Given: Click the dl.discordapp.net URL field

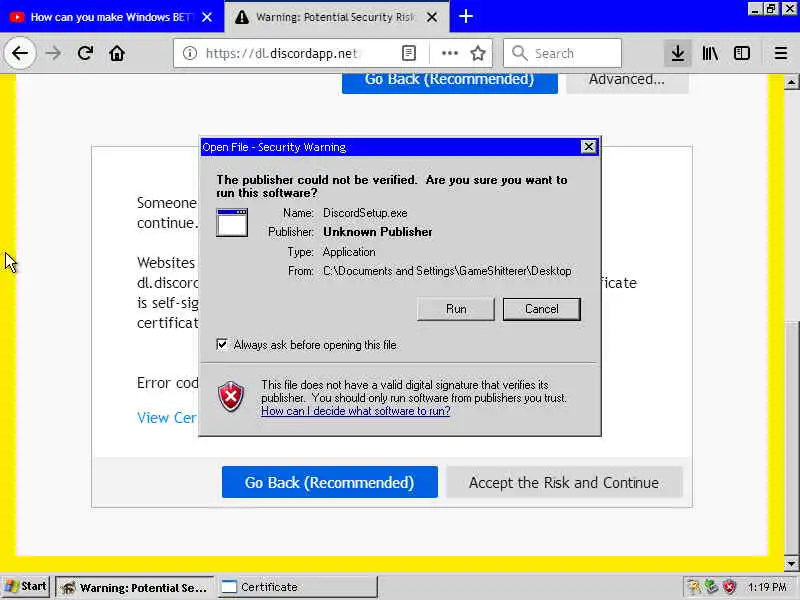Looking at the screenshot, I should pyautogui.click(x=282, y=53).
